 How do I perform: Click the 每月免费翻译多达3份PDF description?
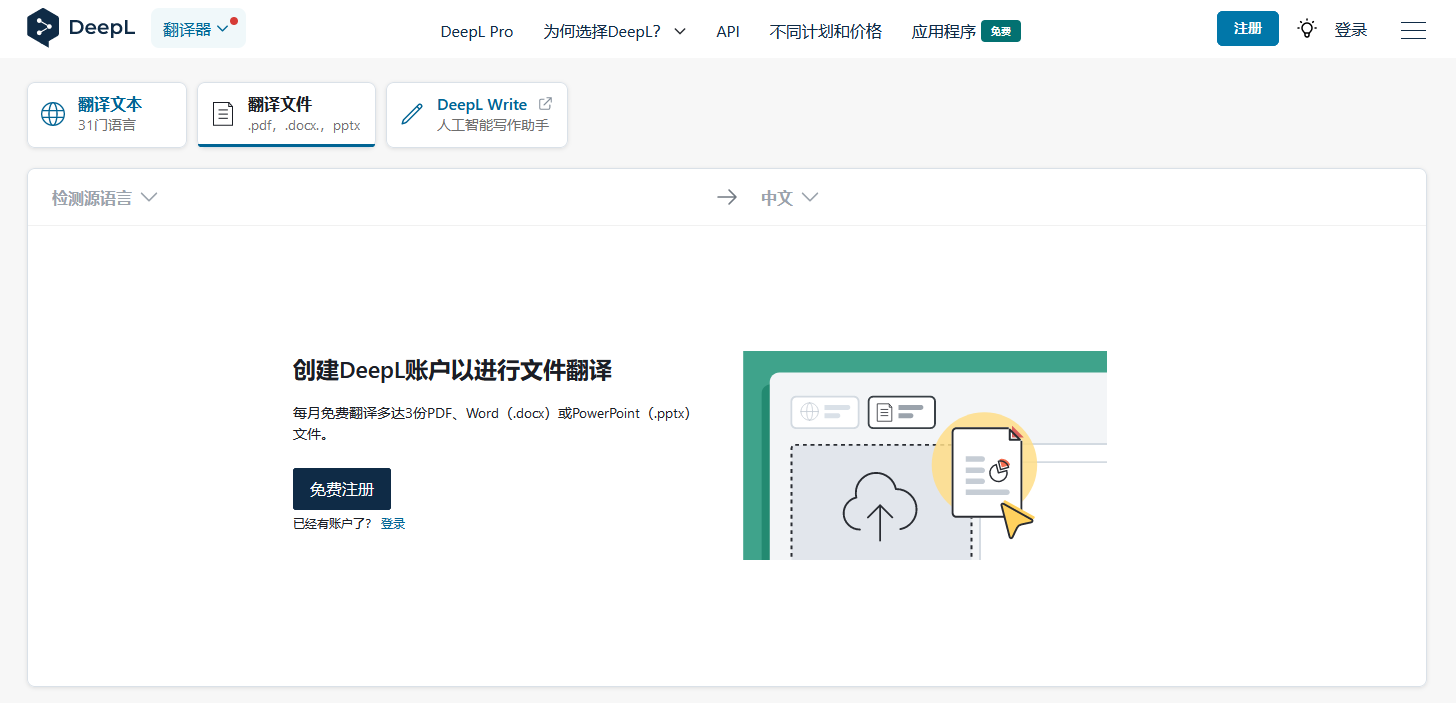point(492,424)
